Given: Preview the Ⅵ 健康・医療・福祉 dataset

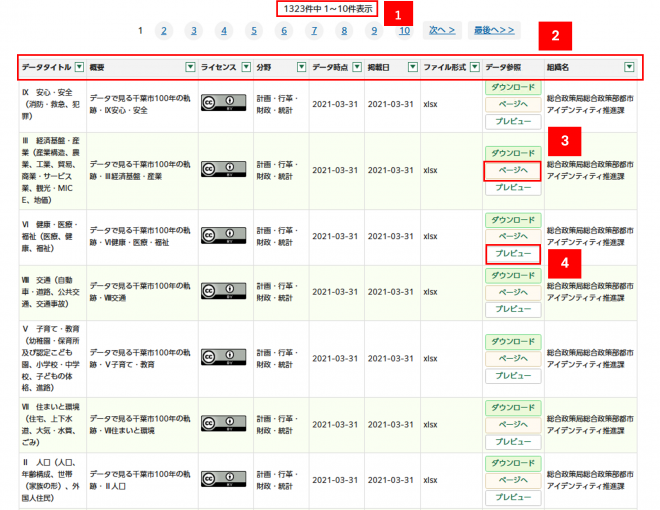Looking at the screenshot, I should 513,254.
